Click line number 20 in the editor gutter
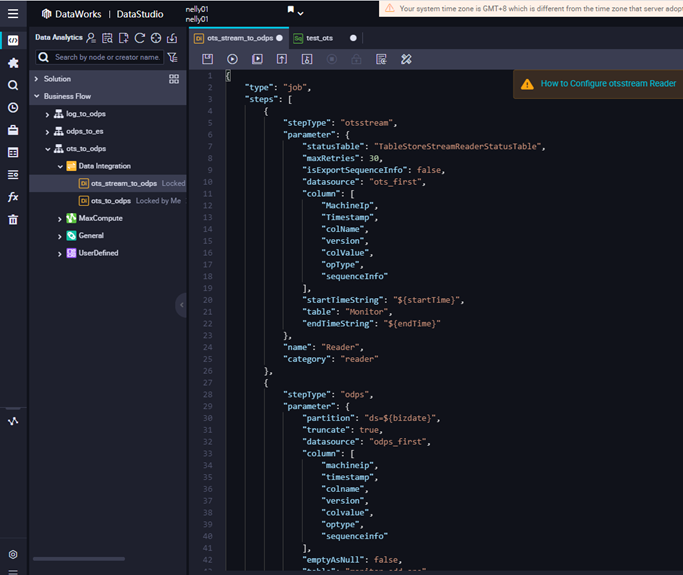 (207, 300)
